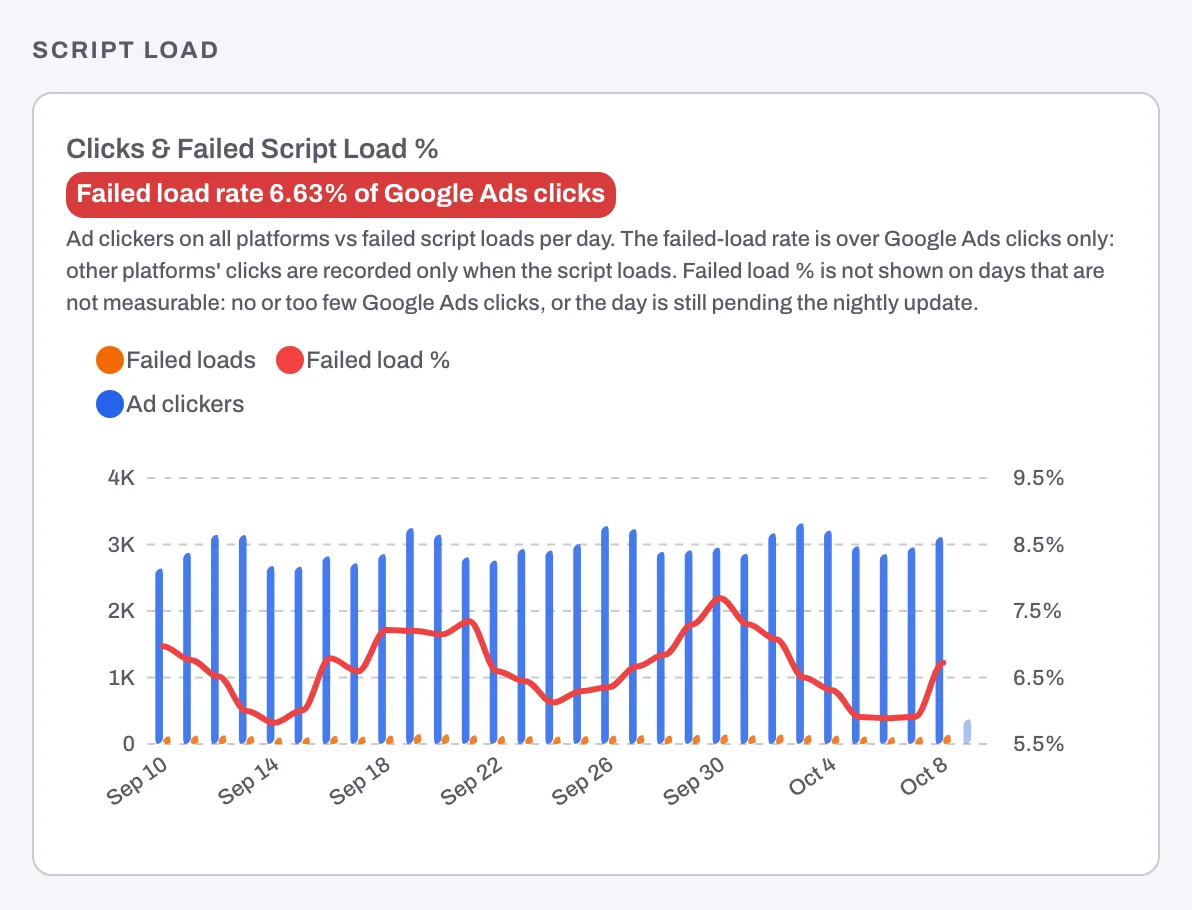Viewport: 1192px width, 910px height.
Task: Click the red line's last point at Oct 8
Action: (943, 663)
